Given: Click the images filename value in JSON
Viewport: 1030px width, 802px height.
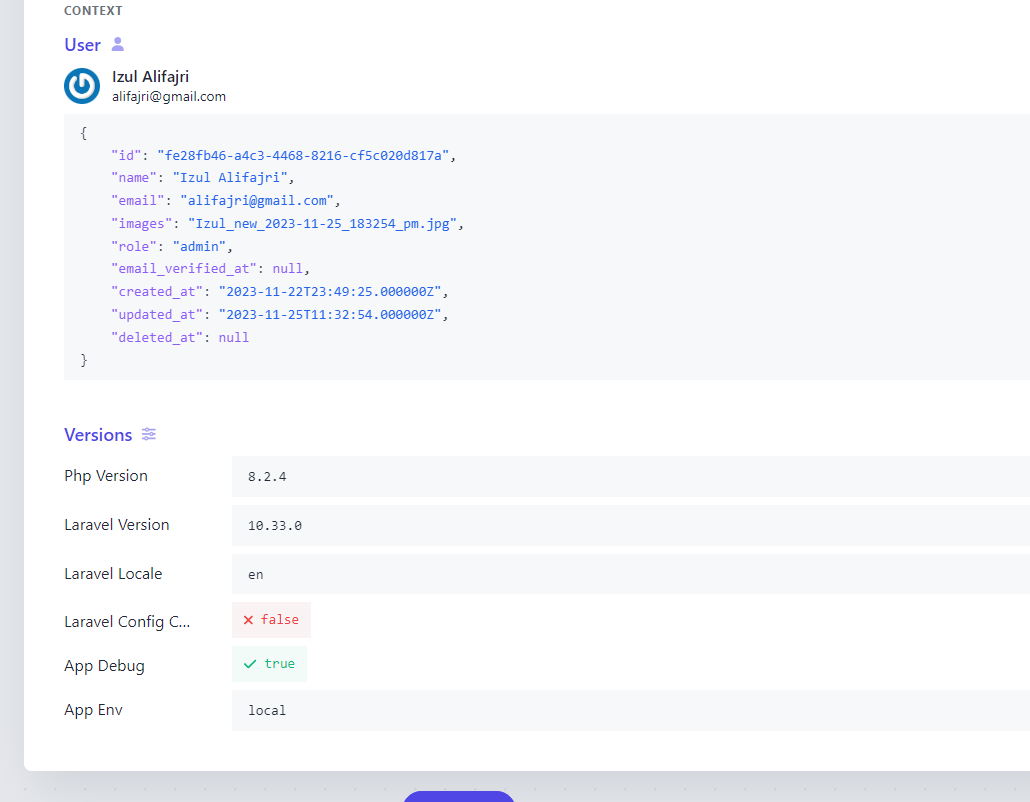Looking at the screenshot, I should (325, 223).
